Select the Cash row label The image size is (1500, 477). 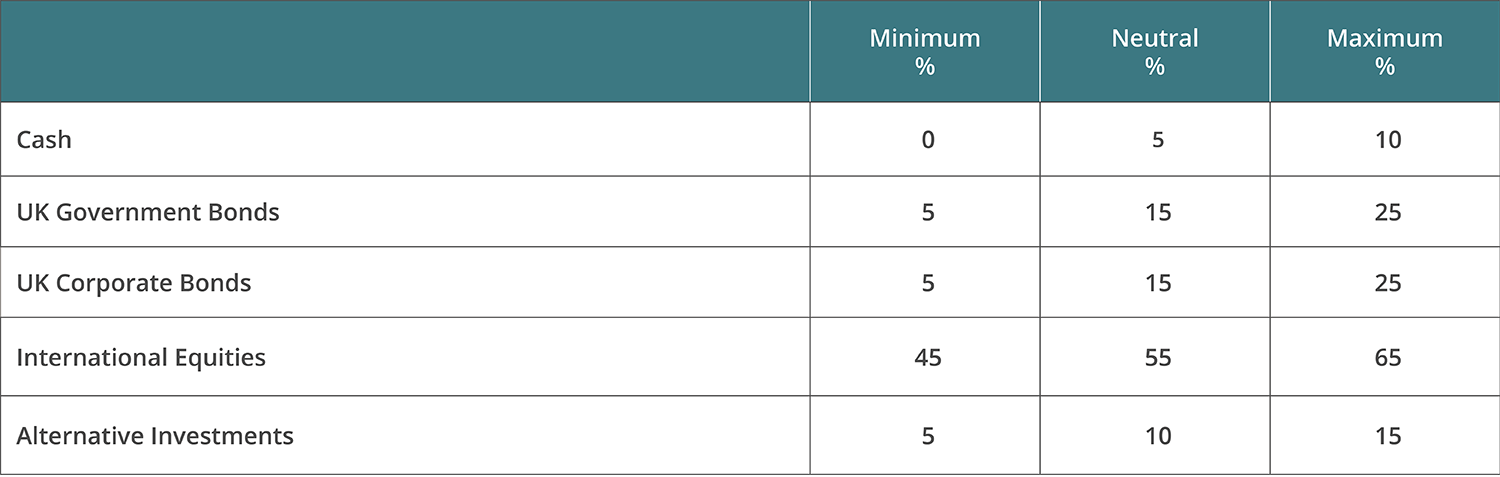click(x=44, y=139)
